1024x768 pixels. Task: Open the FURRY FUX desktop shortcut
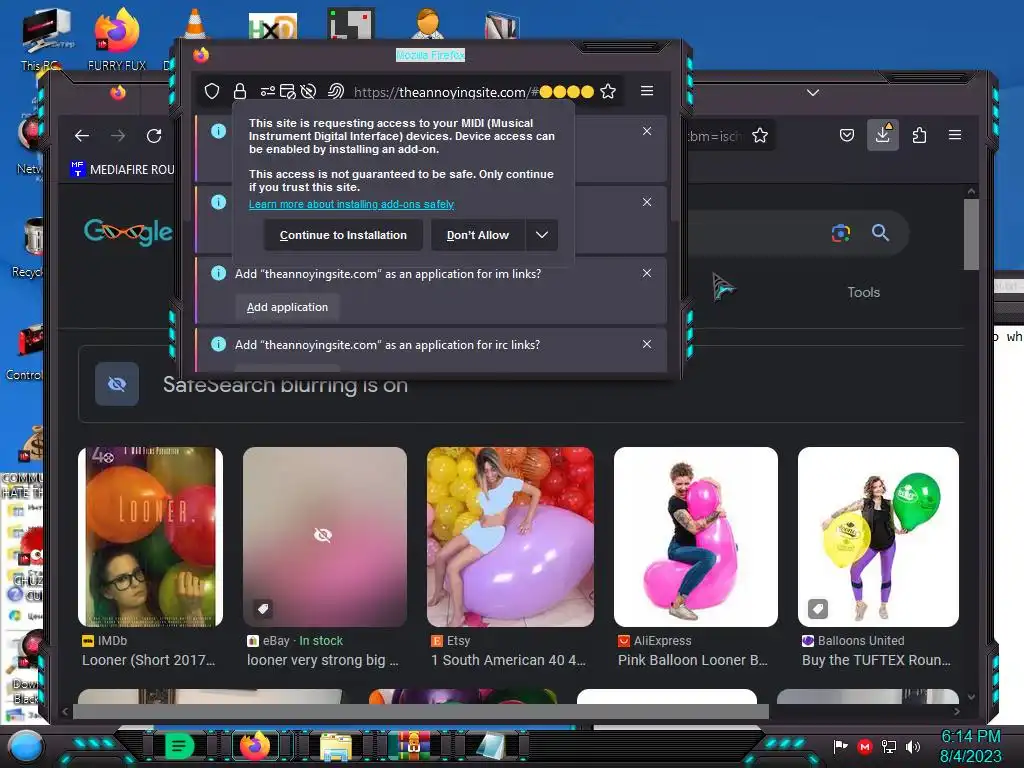pos(116,38)
